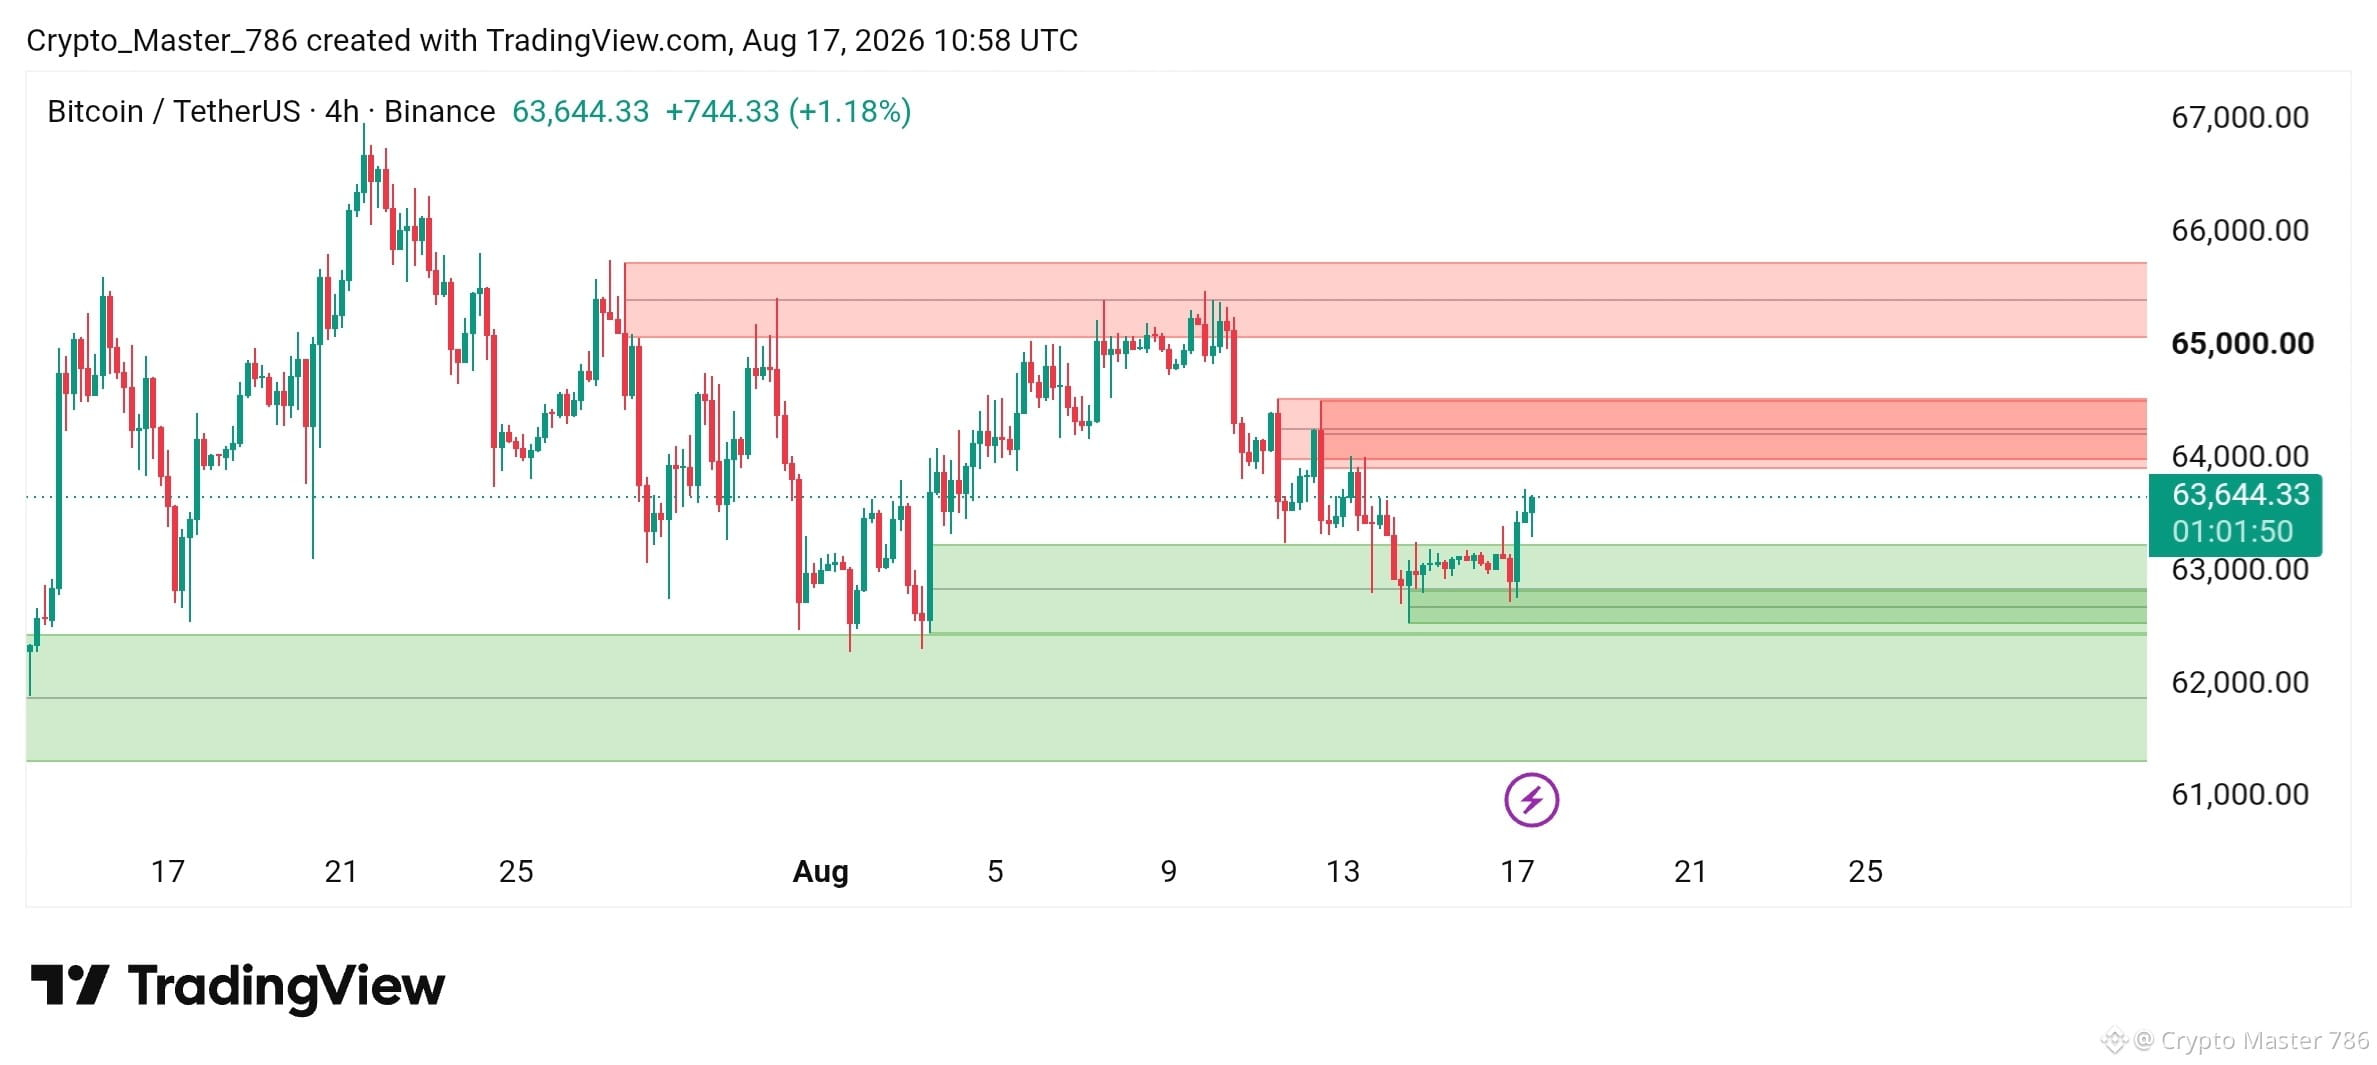Click the 65,000.00 bold price axis label

(2242, 343)
